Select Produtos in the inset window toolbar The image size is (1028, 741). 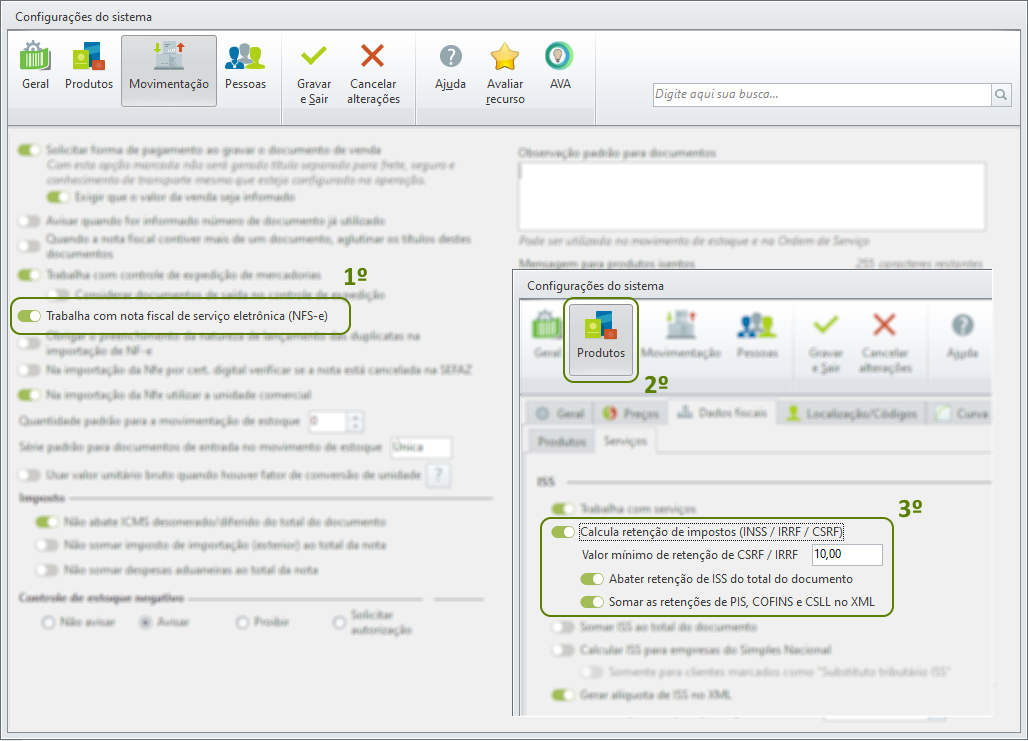[601, 340]
